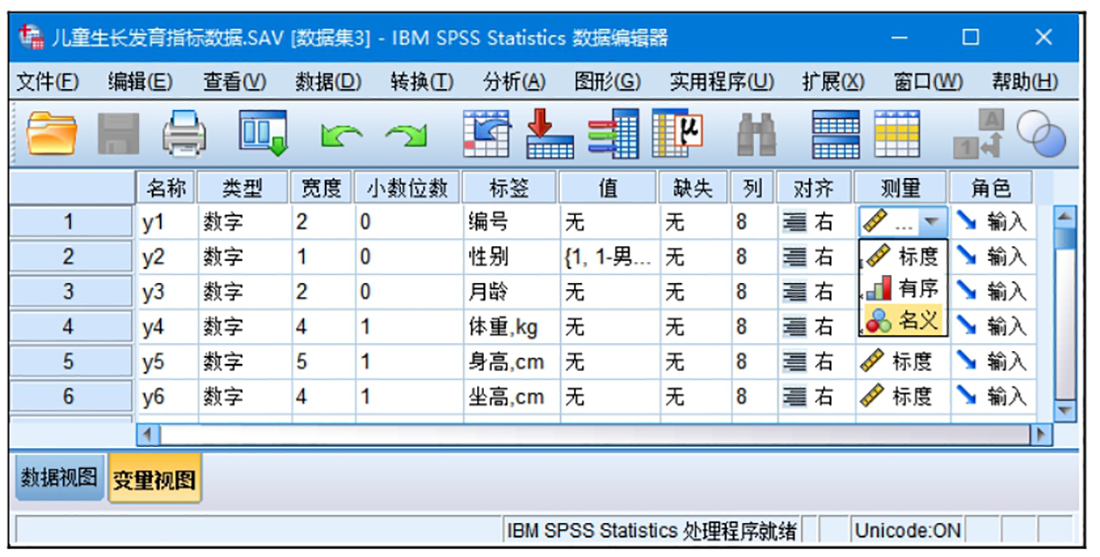Click the Go to case icon

(x=487, y=133)
